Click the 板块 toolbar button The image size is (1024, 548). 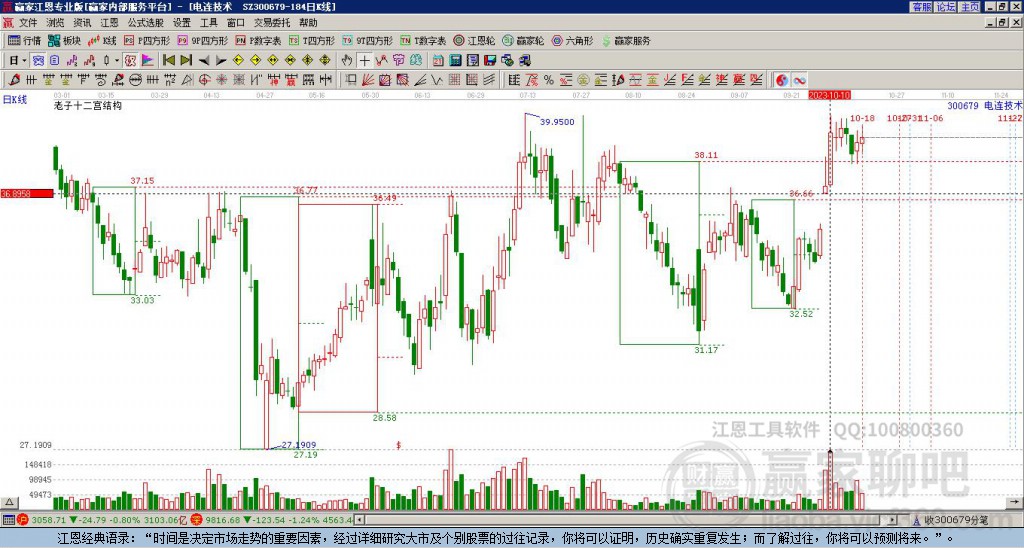pyautogui.click(x=65, y=40)
